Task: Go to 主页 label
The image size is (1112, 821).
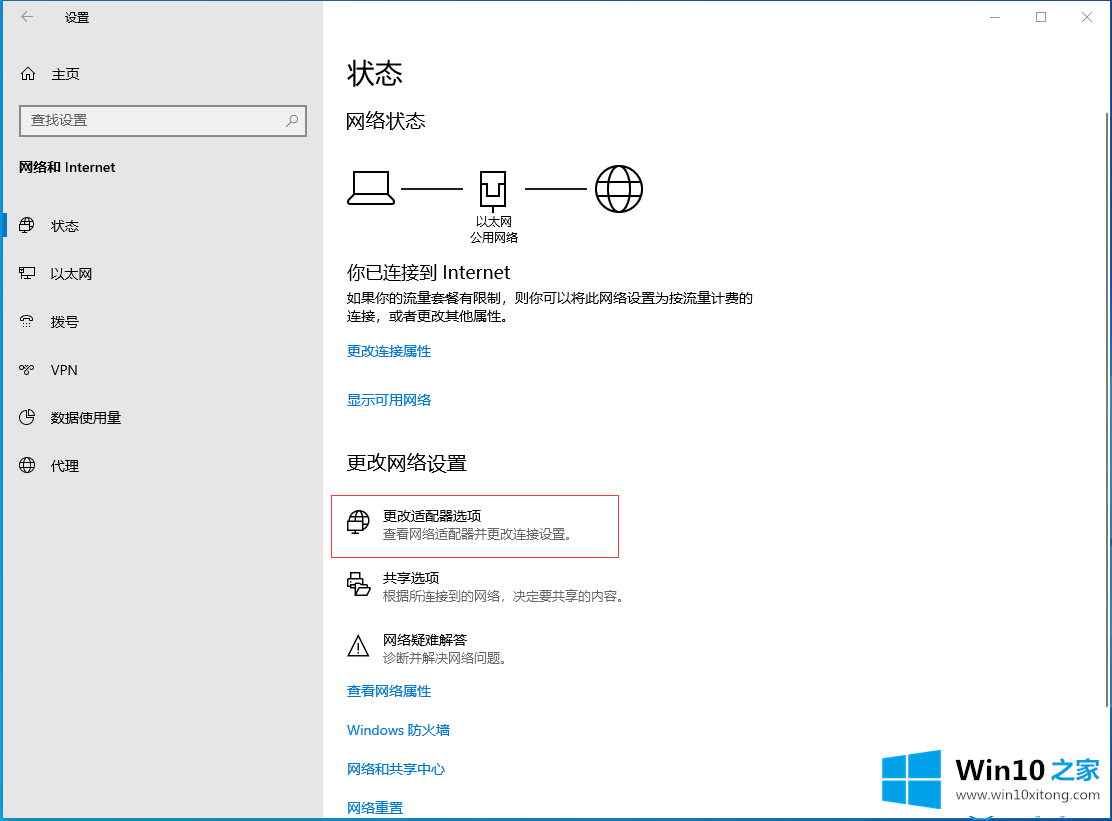Action: click(65, 74)
